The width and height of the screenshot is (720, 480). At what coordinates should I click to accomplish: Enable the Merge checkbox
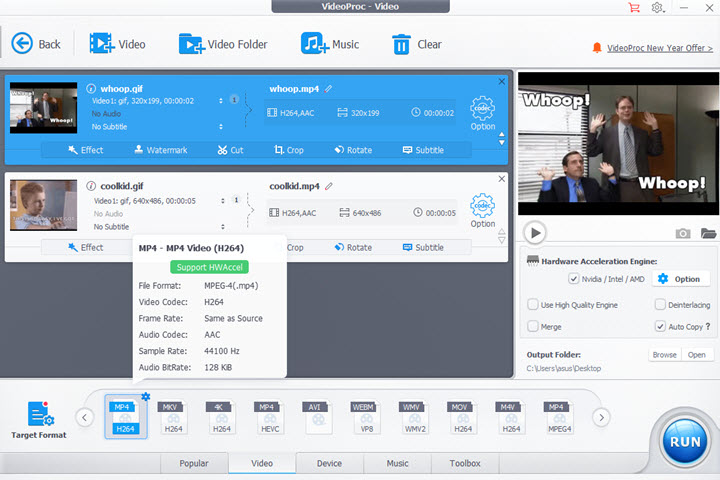click(533, 327)
